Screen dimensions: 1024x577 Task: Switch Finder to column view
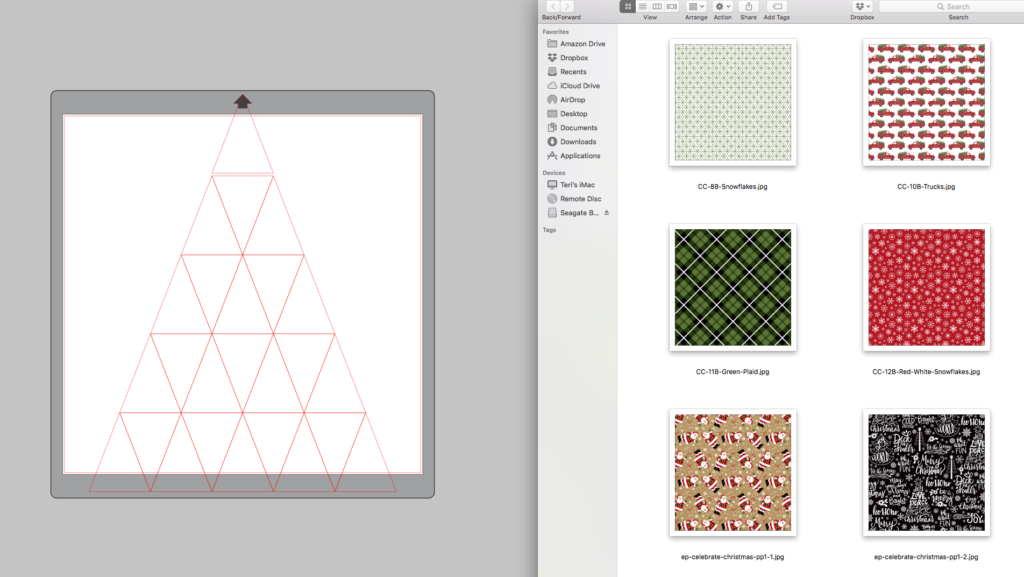[x=657, y=6]
